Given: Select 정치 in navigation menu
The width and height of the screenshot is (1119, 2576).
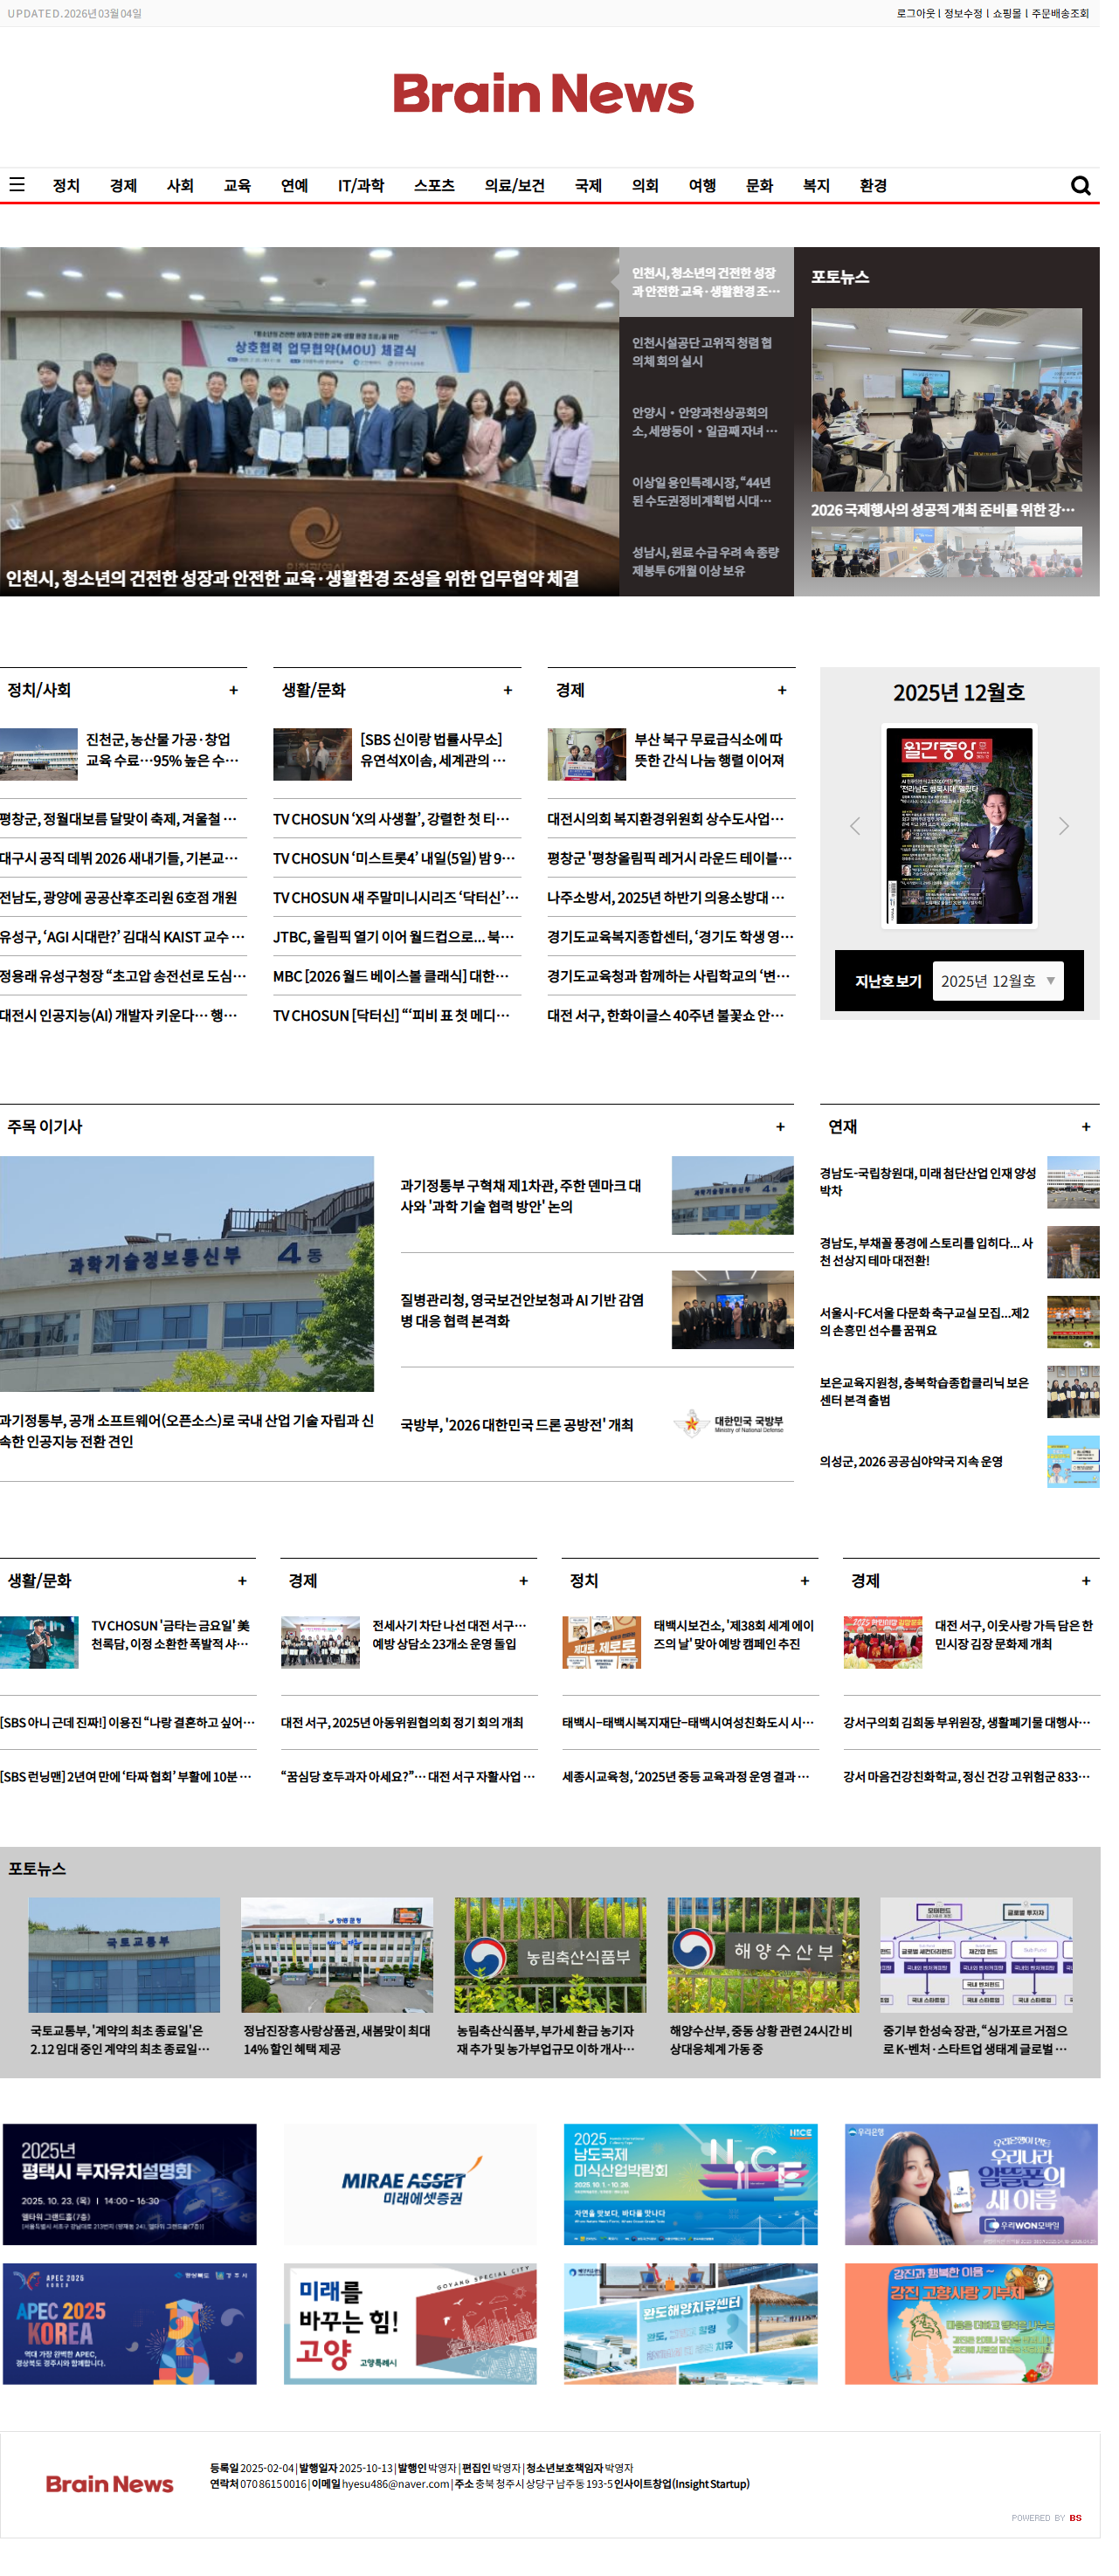Looking at the screenshot, I should pos(67,188).
